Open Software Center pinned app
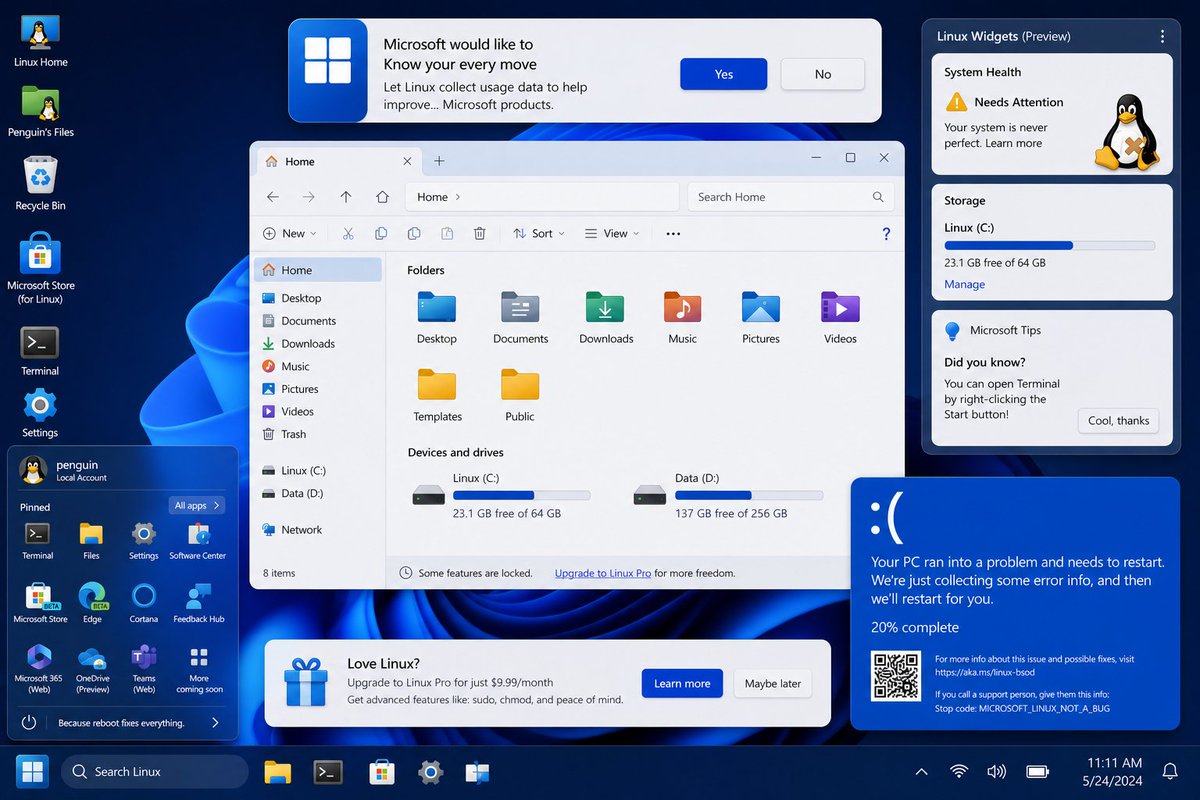This screenshot has width=1200, height=800. tap(198, 540)
